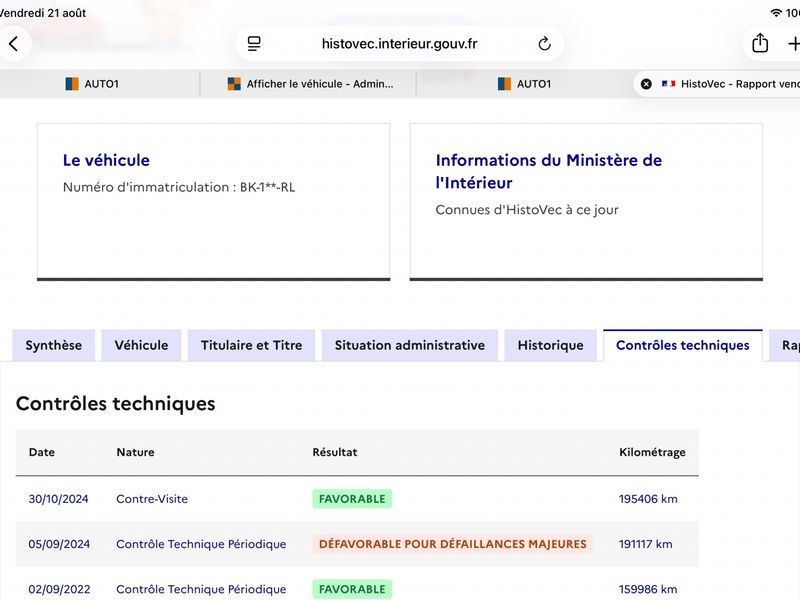
Task: Click Contrôle Technique Périodique in 05/09/2024 row
Action: 201,544
